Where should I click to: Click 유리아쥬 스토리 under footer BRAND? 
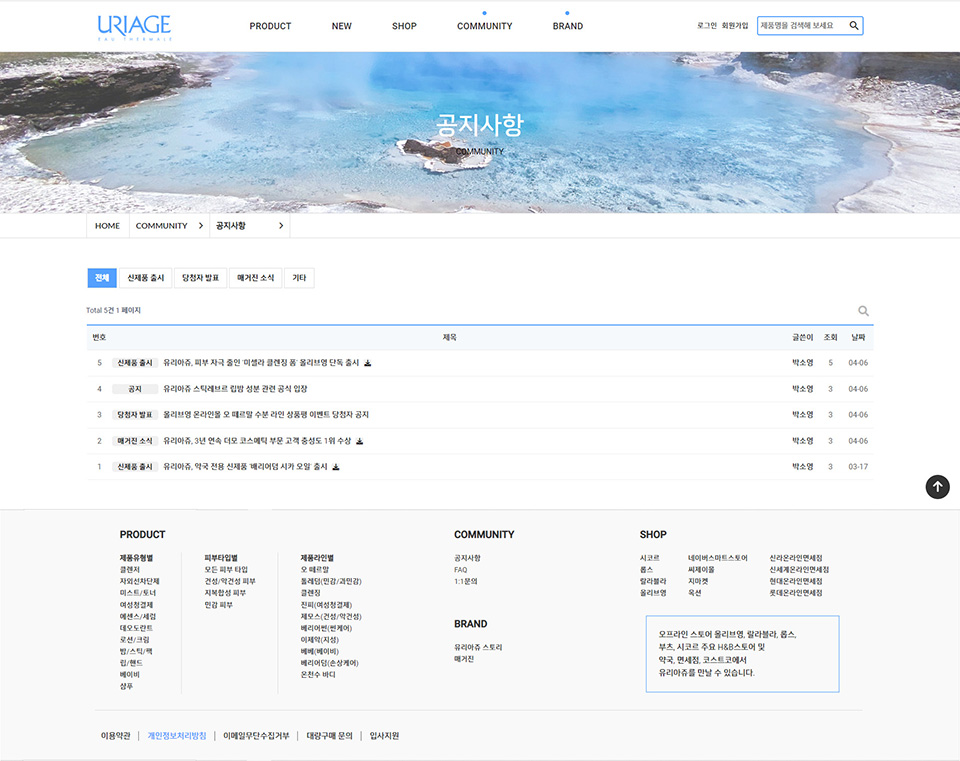tap(478, 647)
